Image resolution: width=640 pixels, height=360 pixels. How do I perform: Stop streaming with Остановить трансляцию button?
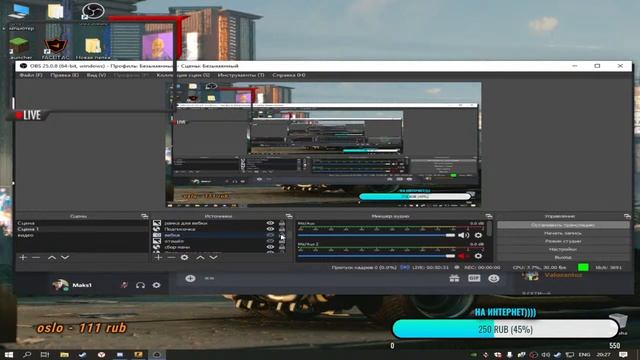(563, 225)
